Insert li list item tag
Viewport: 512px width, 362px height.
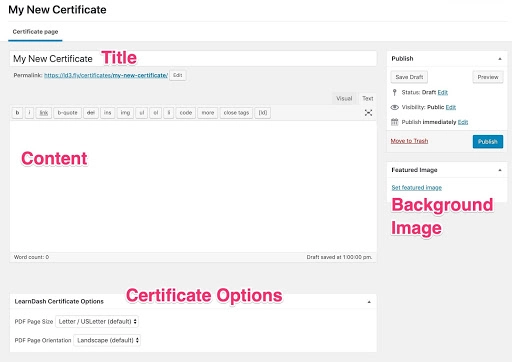tap(169, 113)
